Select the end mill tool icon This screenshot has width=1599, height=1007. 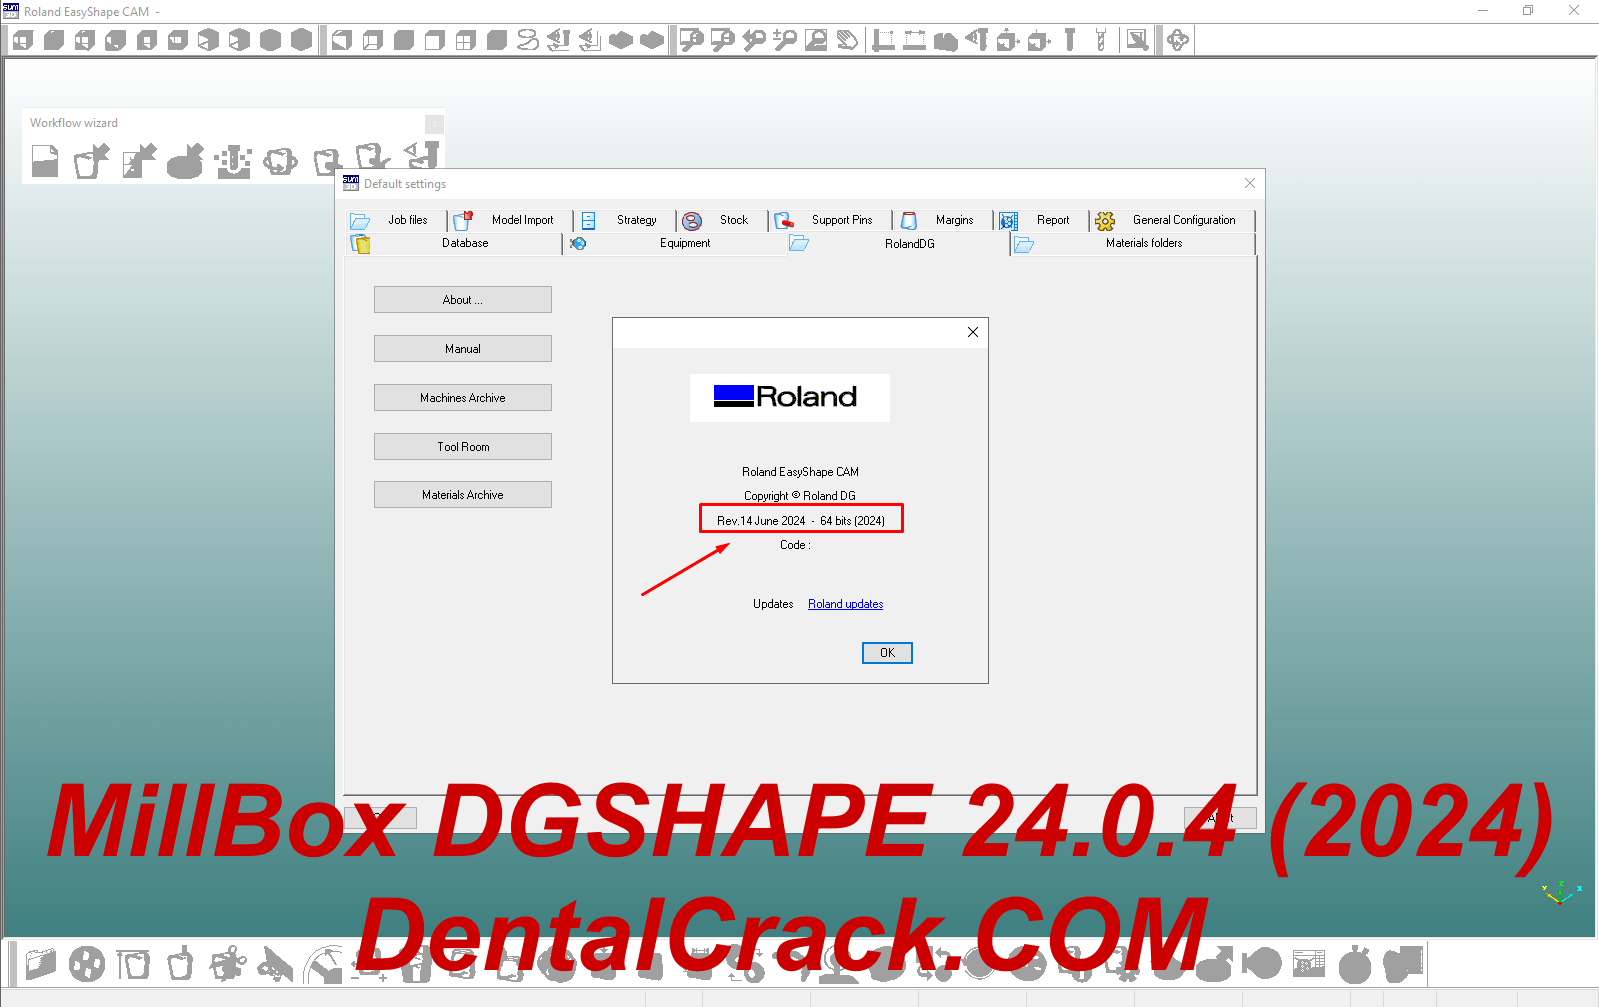(1070, 40)
